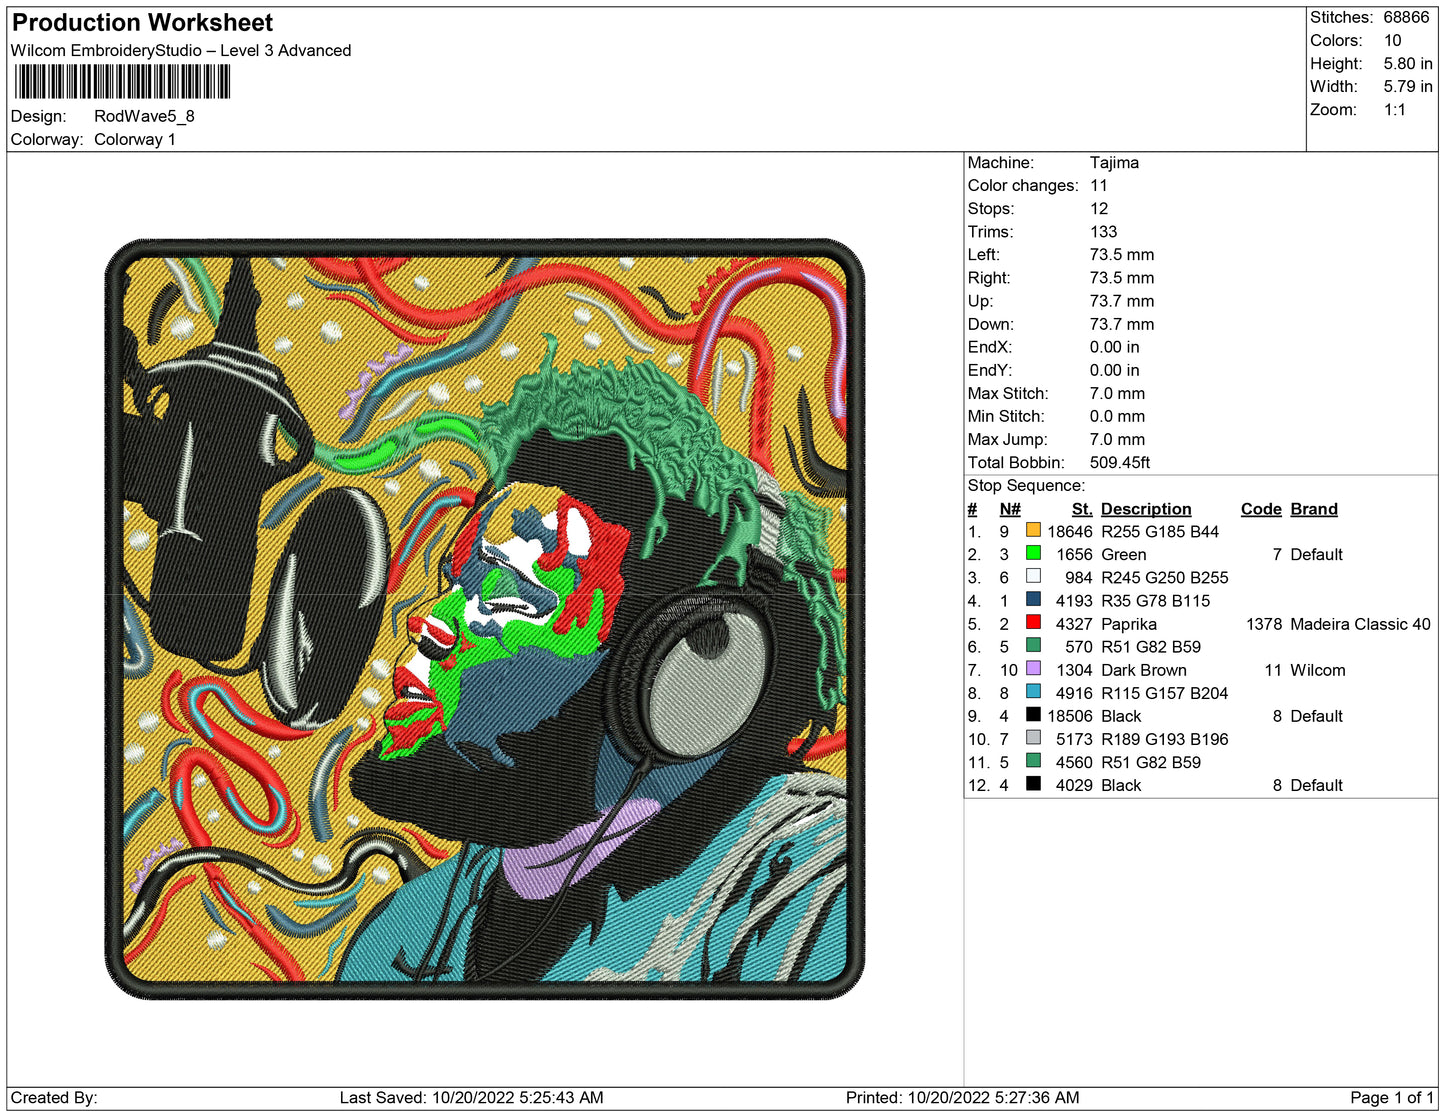Image resolution: width=1445 pixels, height=1112 pixels.
Task: Select the description "R255 G185 B44"
Action: pyautogui.click(x=1160, y=532)
